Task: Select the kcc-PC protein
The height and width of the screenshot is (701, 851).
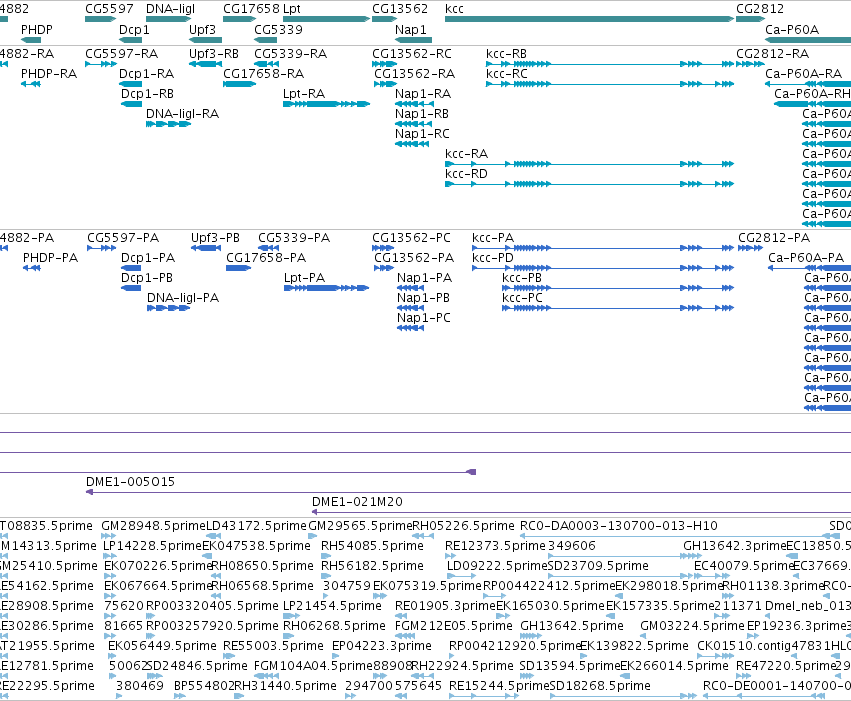Action: pyautogui.click(x=618, y=308)
